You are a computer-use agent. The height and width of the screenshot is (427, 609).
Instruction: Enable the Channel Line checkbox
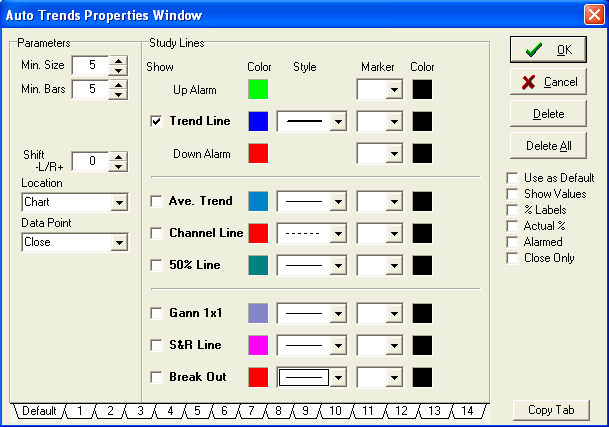[156, 233]
